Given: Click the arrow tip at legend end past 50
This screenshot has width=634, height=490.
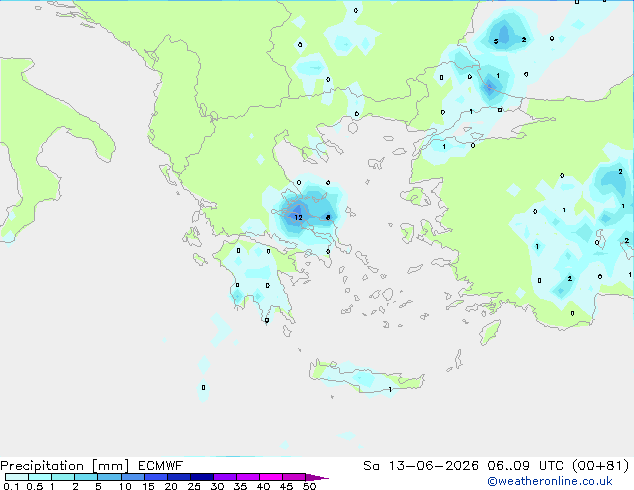Looking at the screenshot, I should [319, 477].
